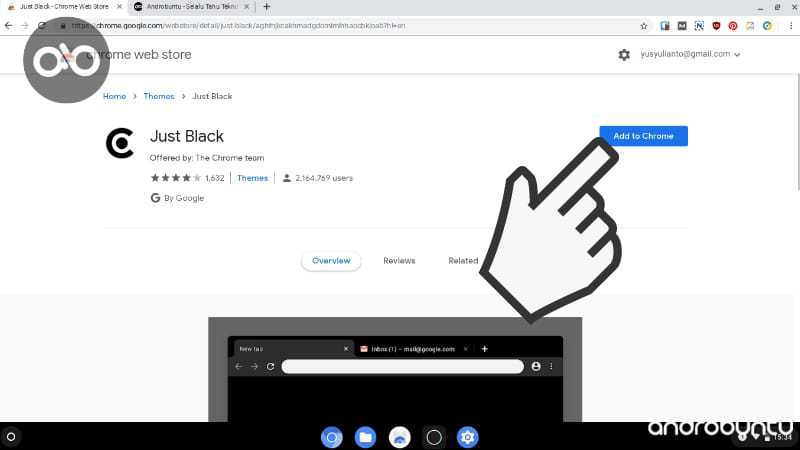Click the red uBlock shield extension icon
The width and height of the screenshot is (800, 450).
(716, 26)
